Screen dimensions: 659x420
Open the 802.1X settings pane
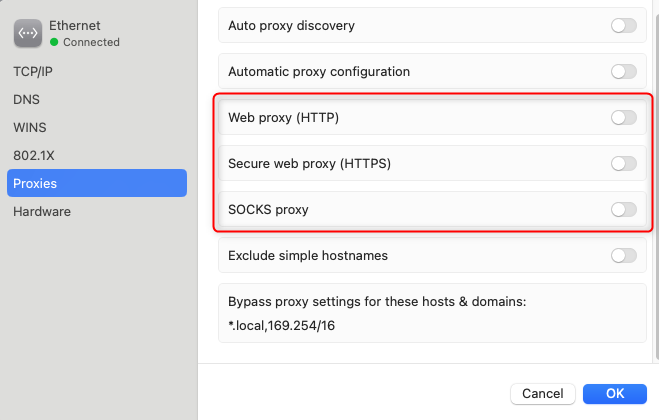point(34,156)
